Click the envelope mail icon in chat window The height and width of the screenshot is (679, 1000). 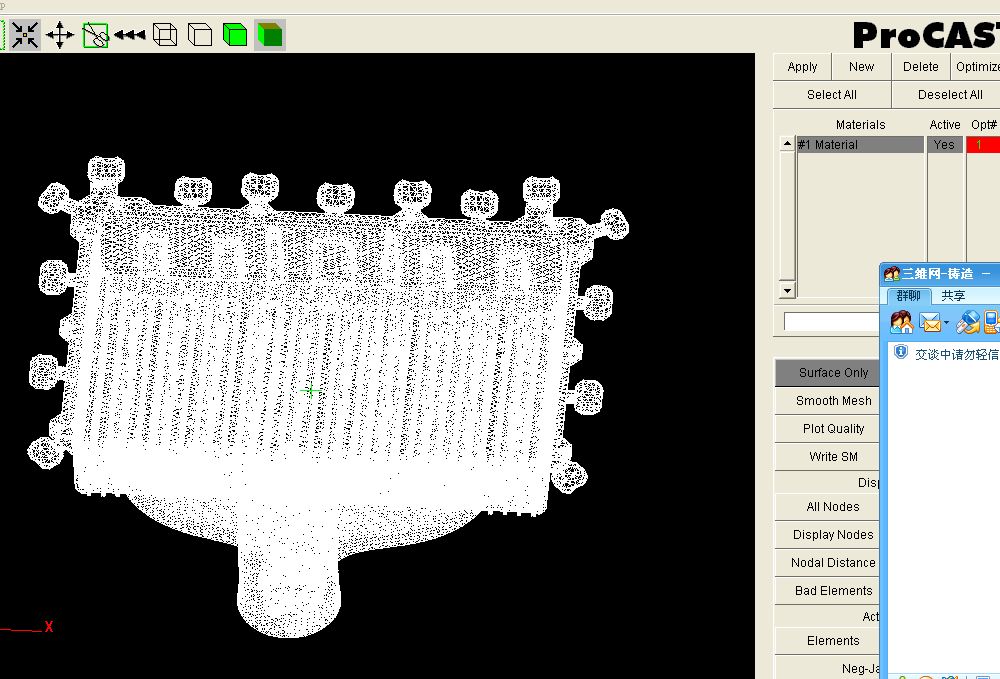930,323
